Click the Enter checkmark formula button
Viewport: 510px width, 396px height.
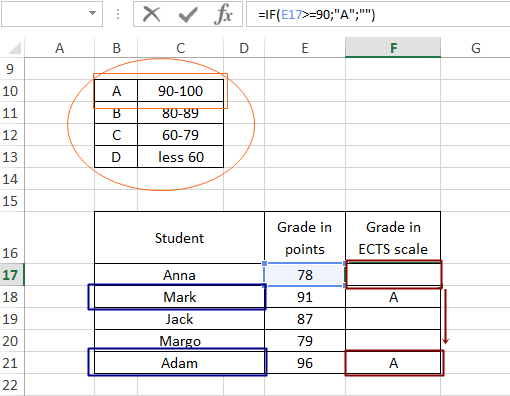pyautogui.click(x=188, y=14)
